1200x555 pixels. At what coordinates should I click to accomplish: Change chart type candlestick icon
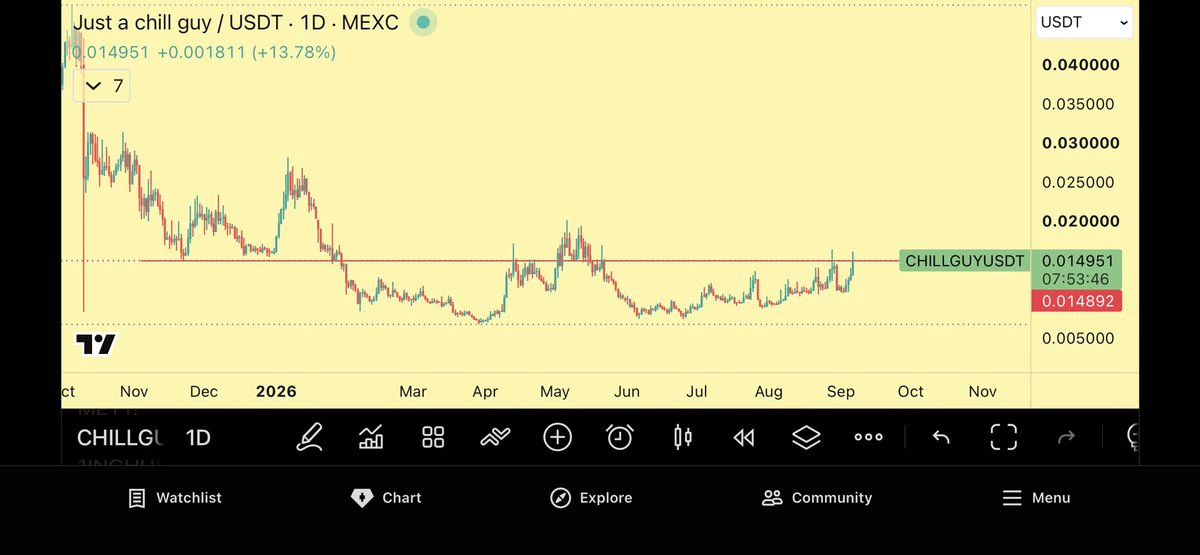[x=683, y=437]
